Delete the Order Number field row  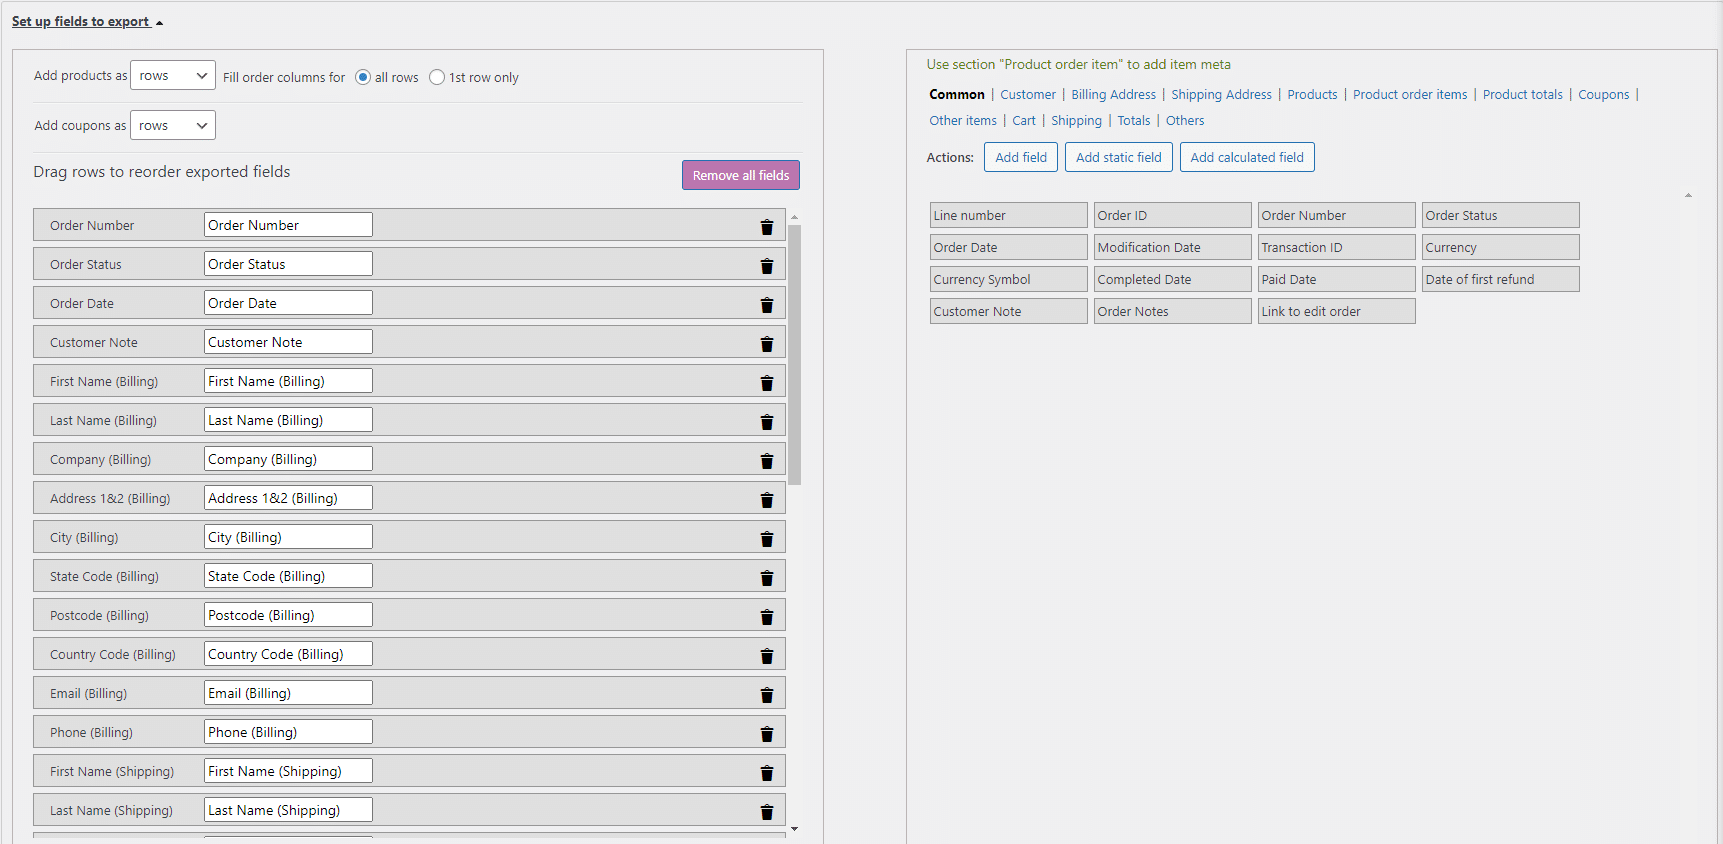(x=766, y=227)
